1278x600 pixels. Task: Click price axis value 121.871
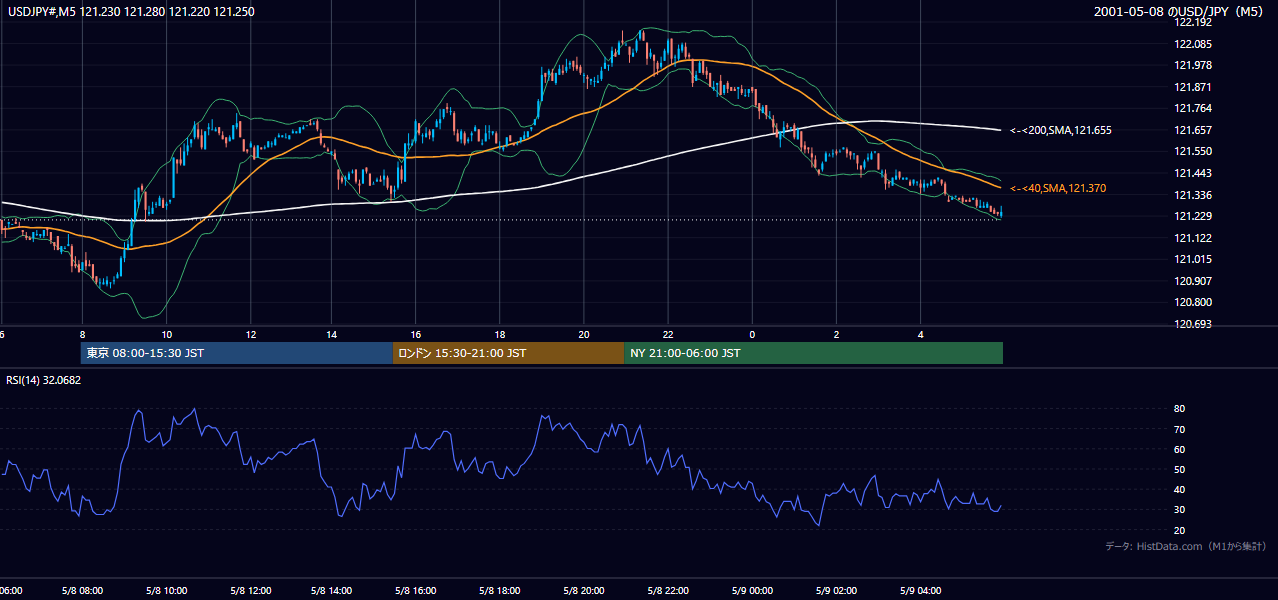pos(1195,87)
